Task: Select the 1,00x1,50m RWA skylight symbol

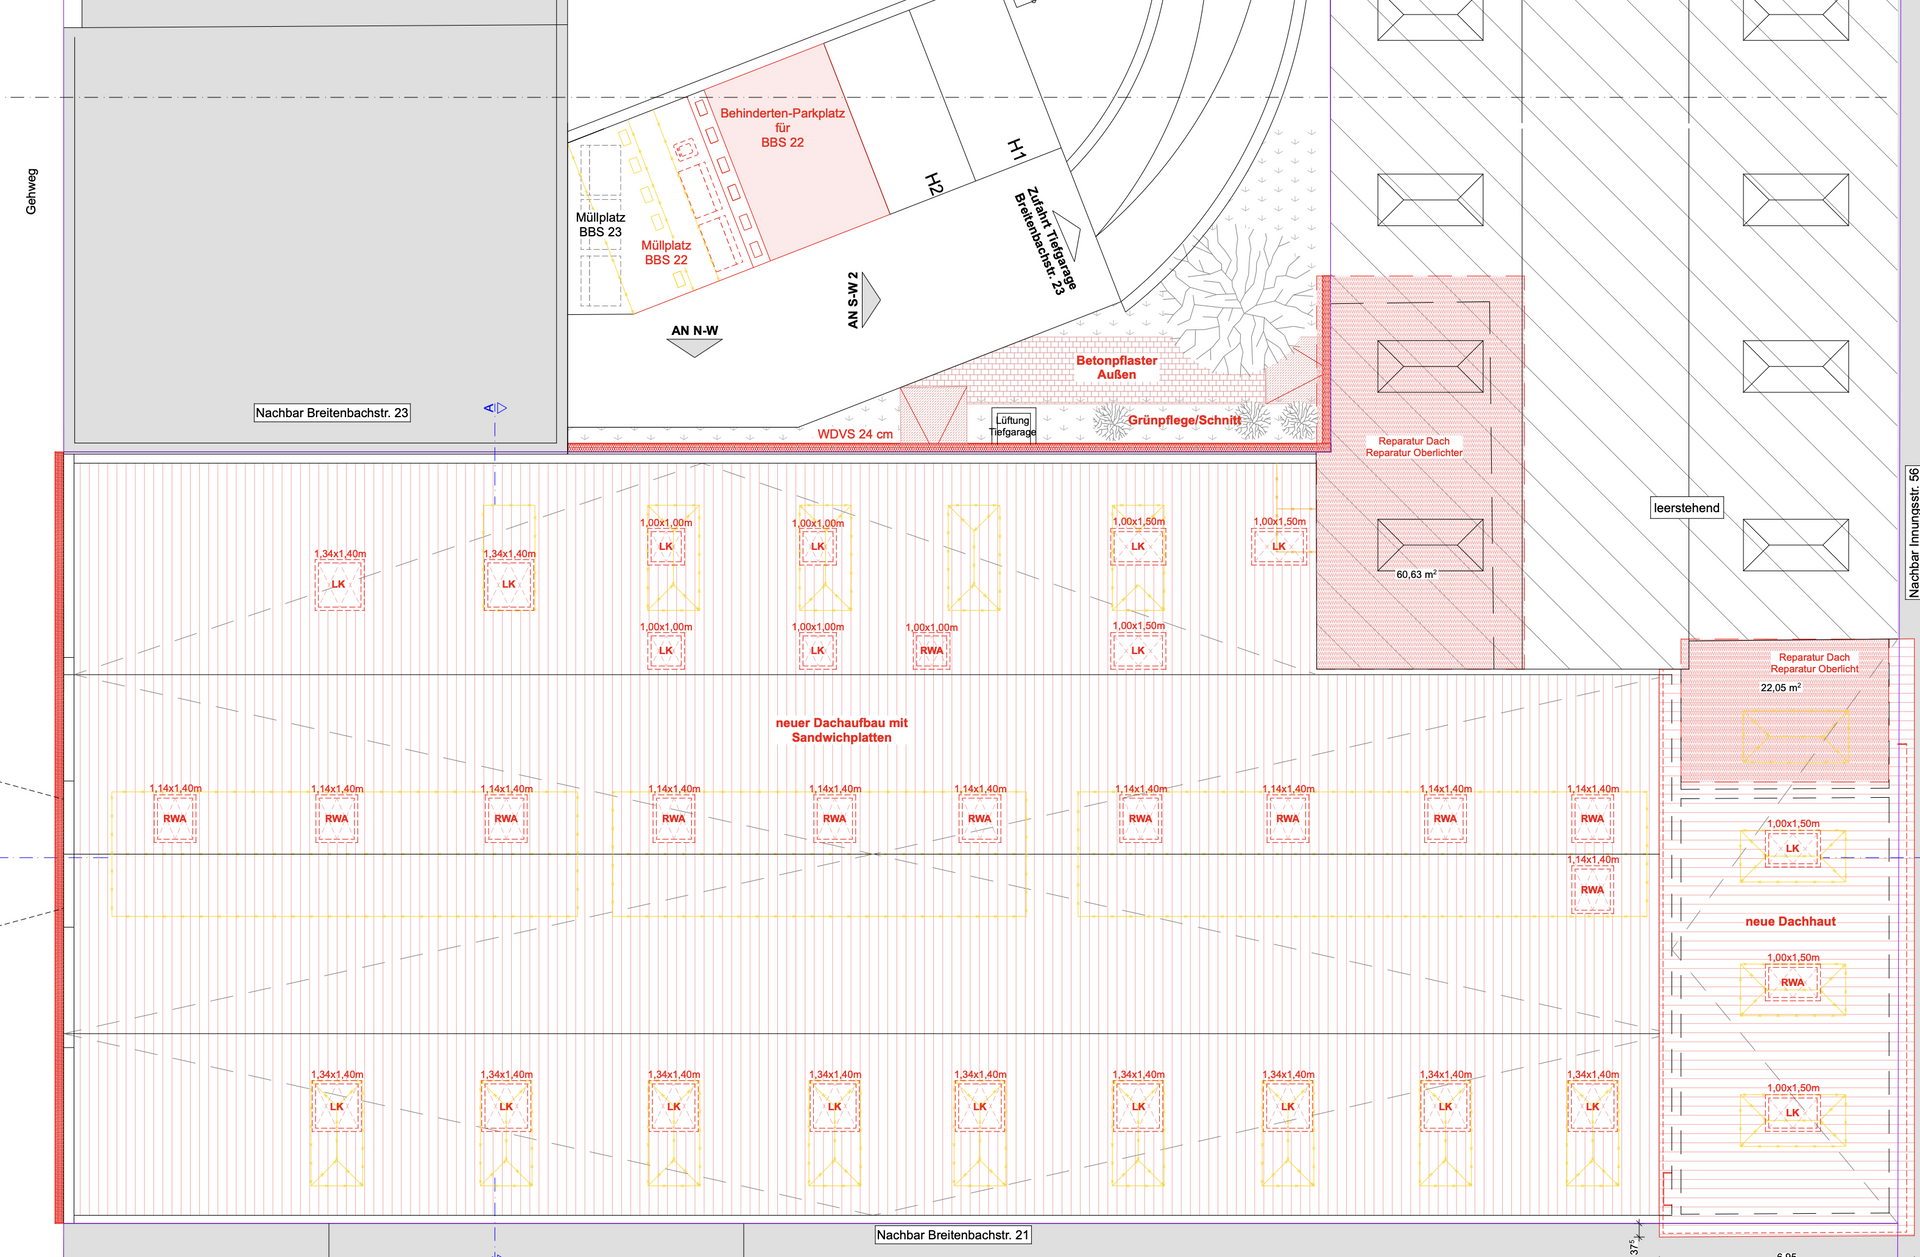Action: (1792, 982)
